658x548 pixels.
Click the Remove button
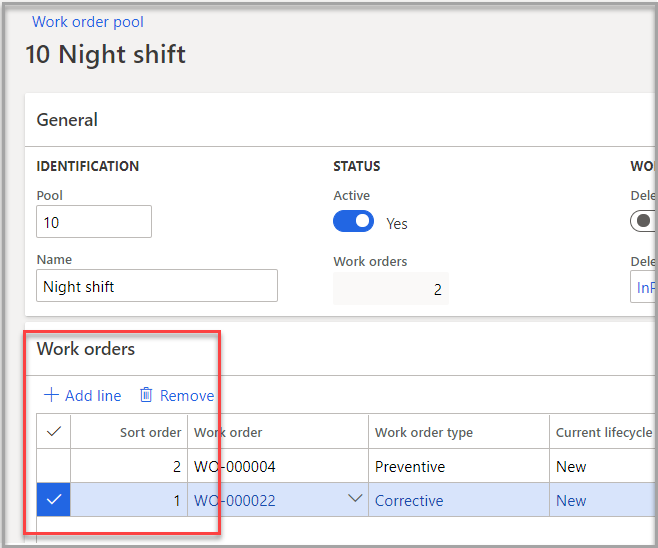click(x=177, y=395)
